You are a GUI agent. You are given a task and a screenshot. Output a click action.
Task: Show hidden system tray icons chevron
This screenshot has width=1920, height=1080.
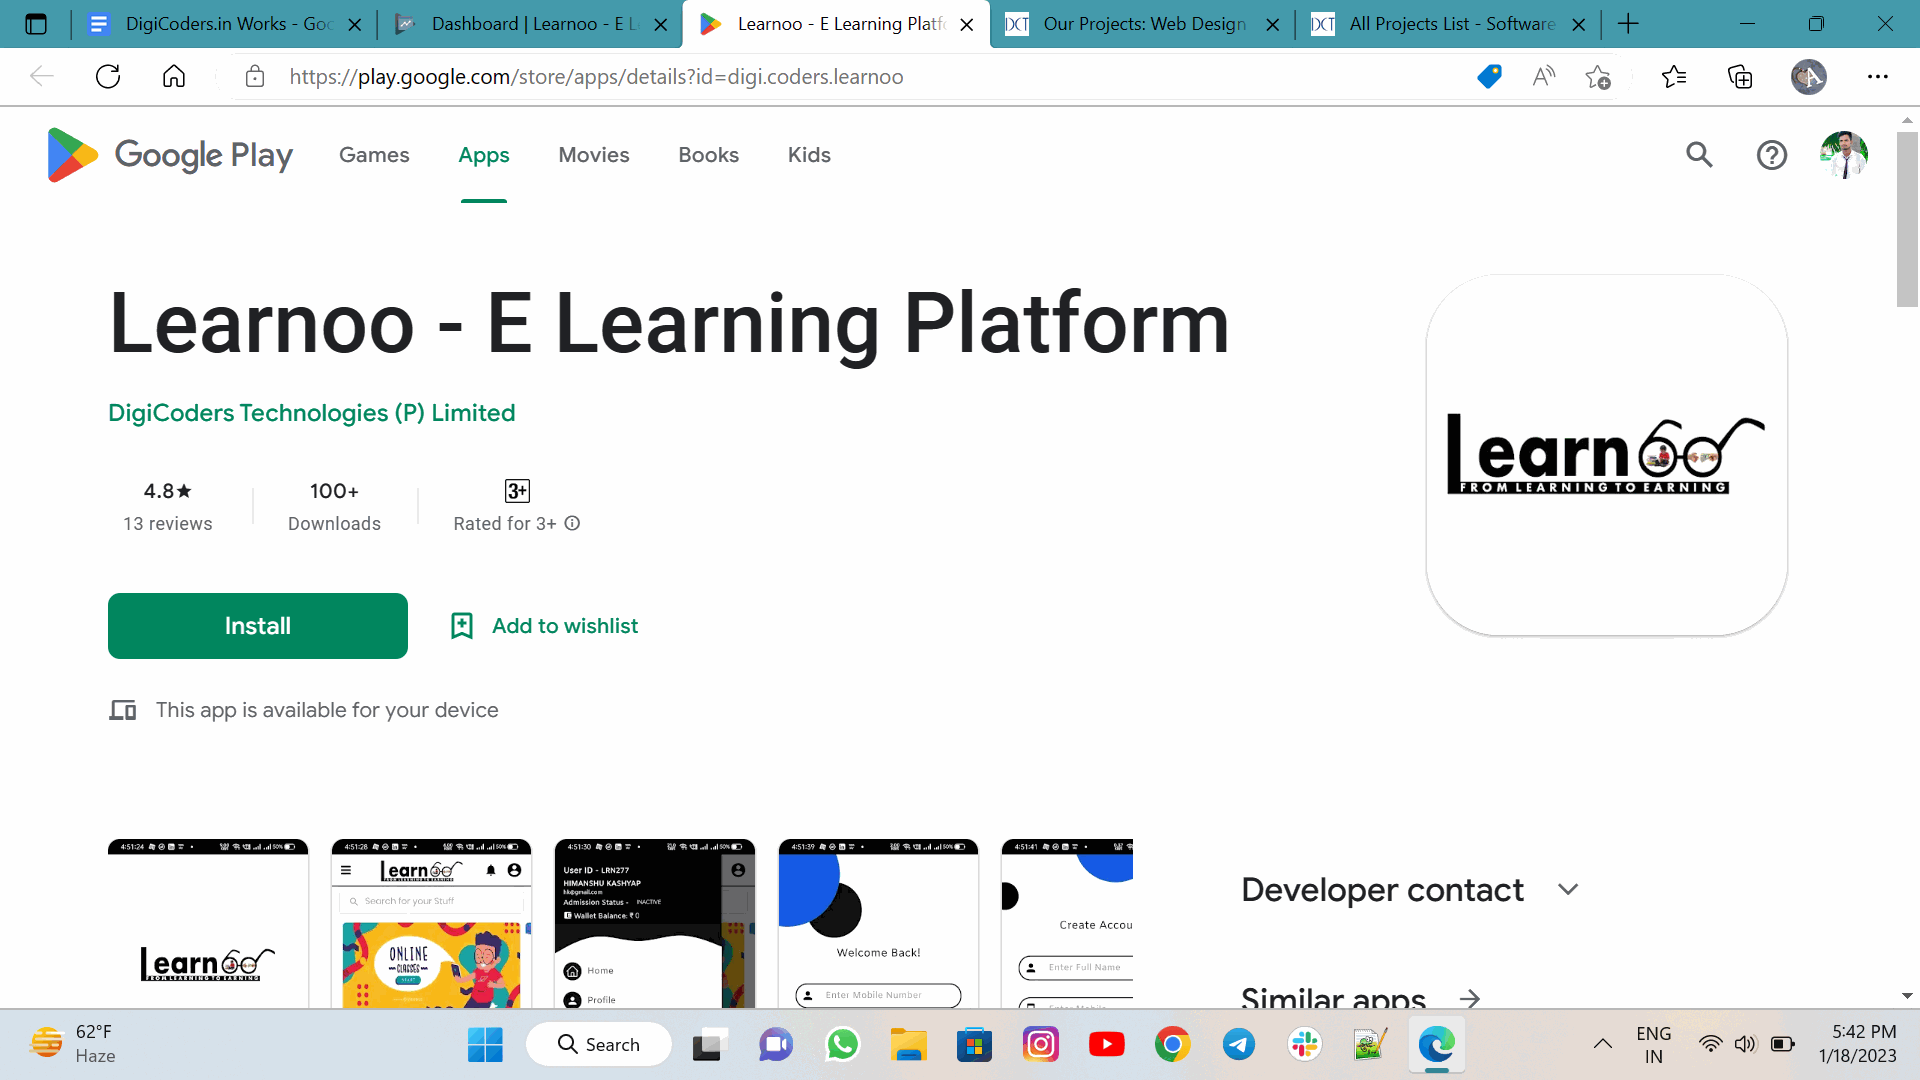[1602, 1044]
